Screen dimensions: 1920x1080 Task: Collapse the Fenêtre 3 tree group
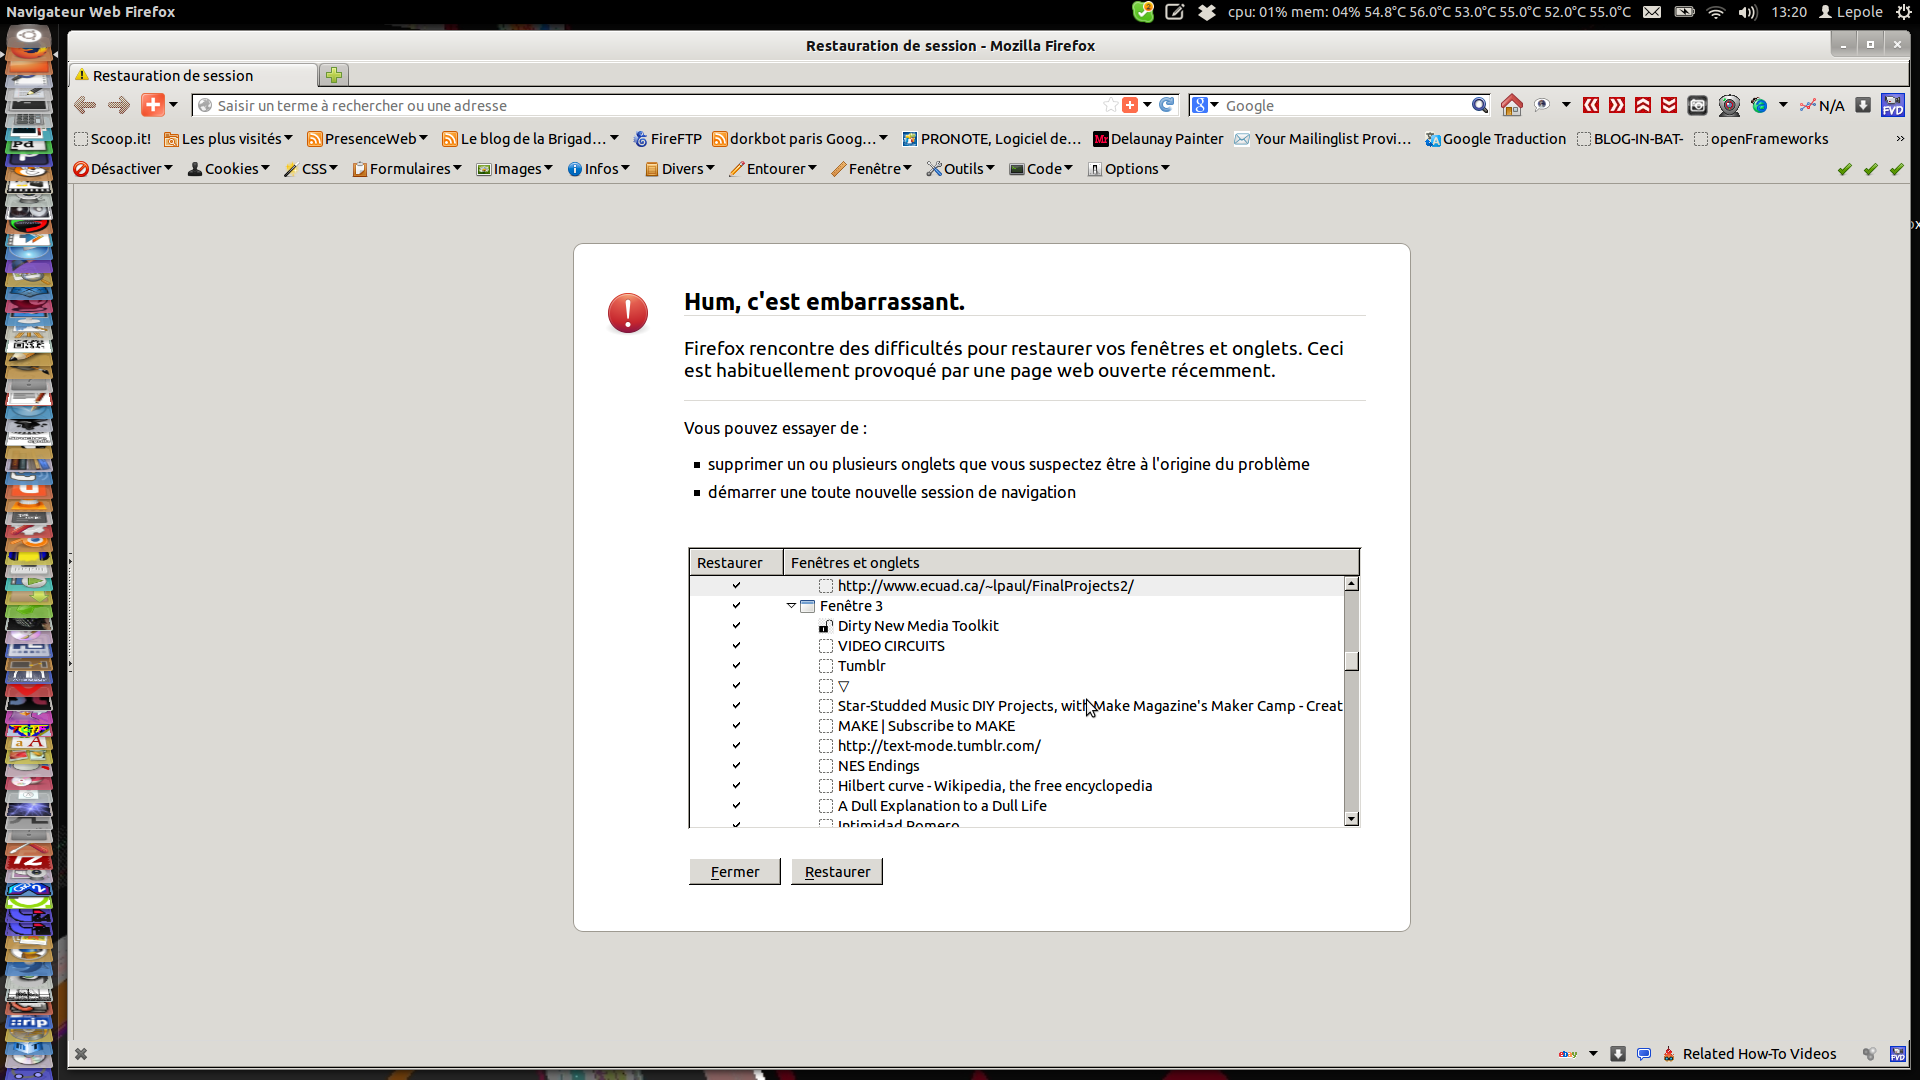point(791,606)
